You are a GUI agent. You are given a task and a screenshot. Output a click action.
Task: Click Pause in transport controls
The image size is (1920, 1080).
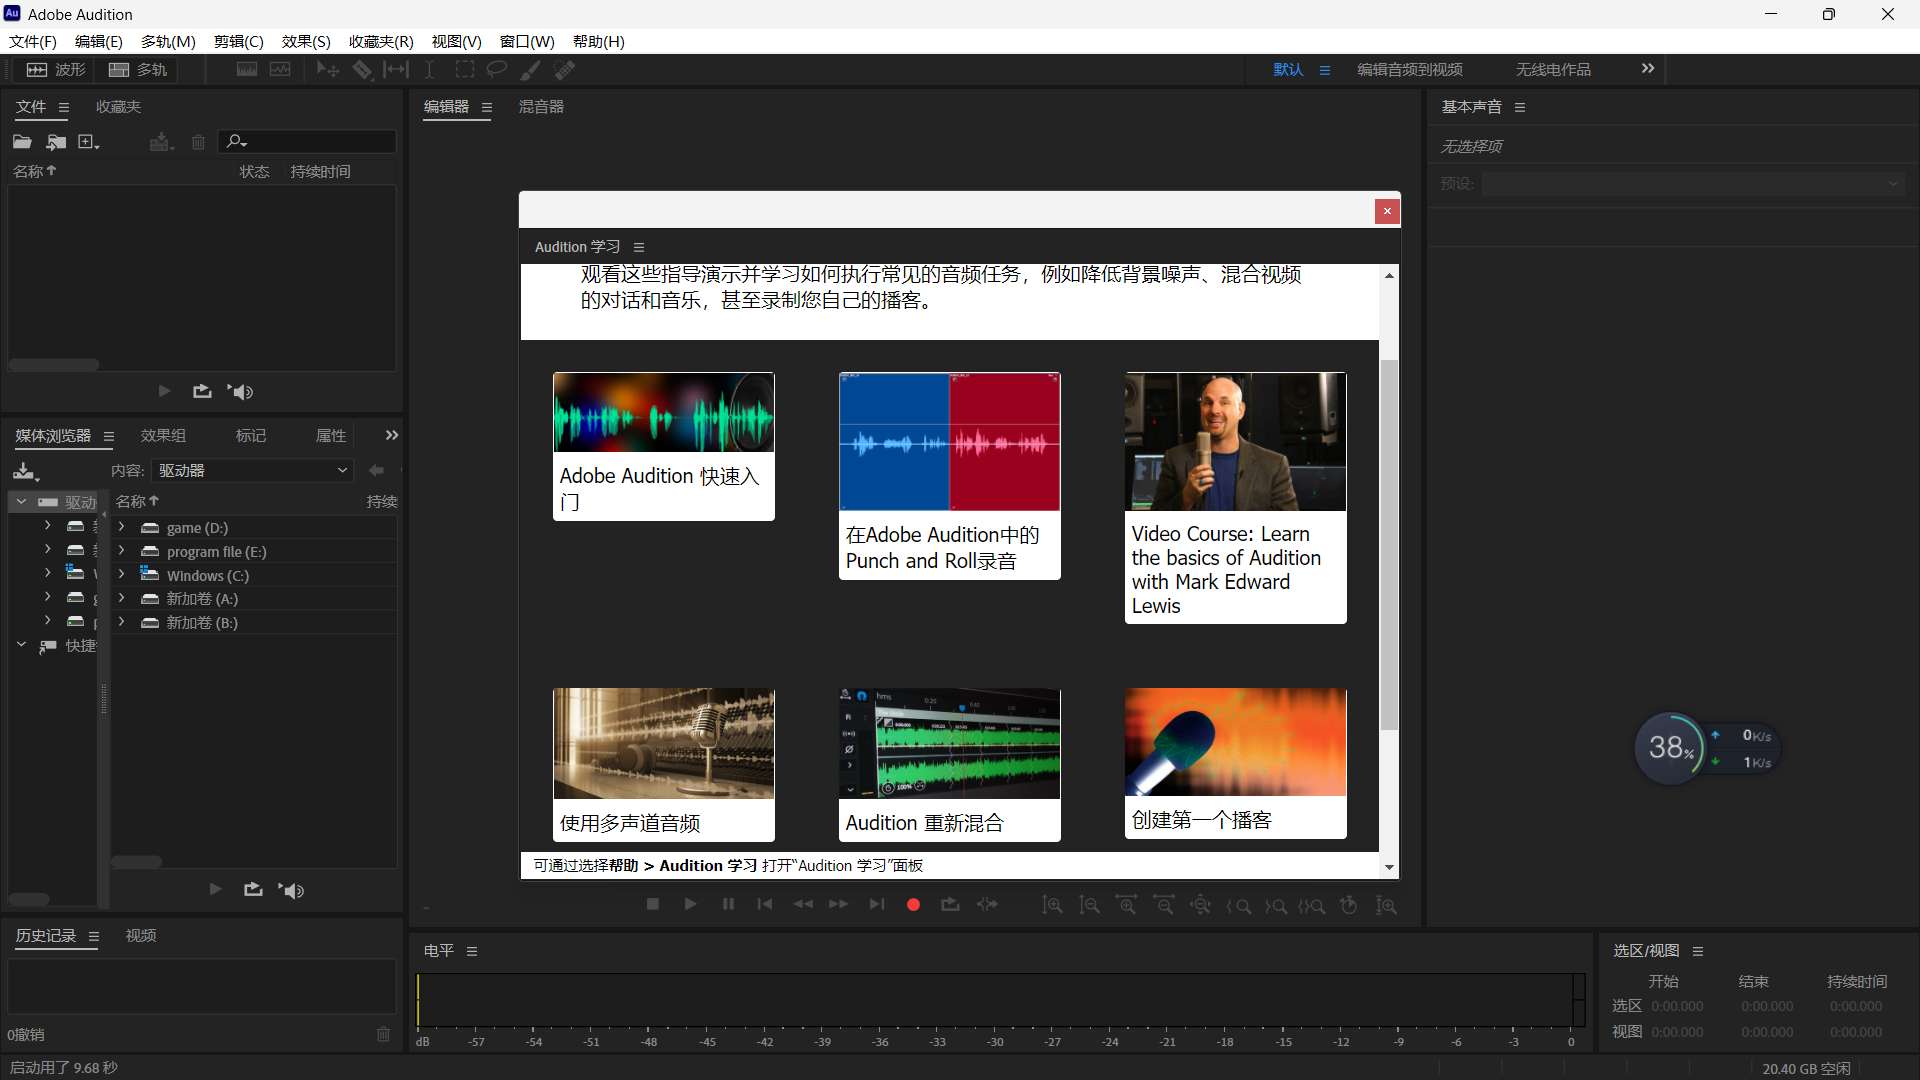pos(728,904)
